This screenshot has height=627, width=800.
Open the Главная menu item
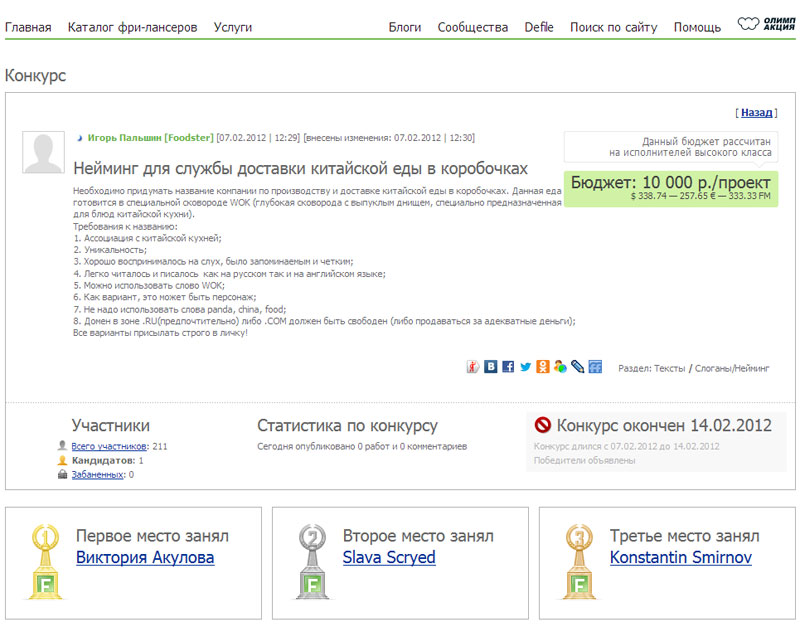[x=28, y=28]
